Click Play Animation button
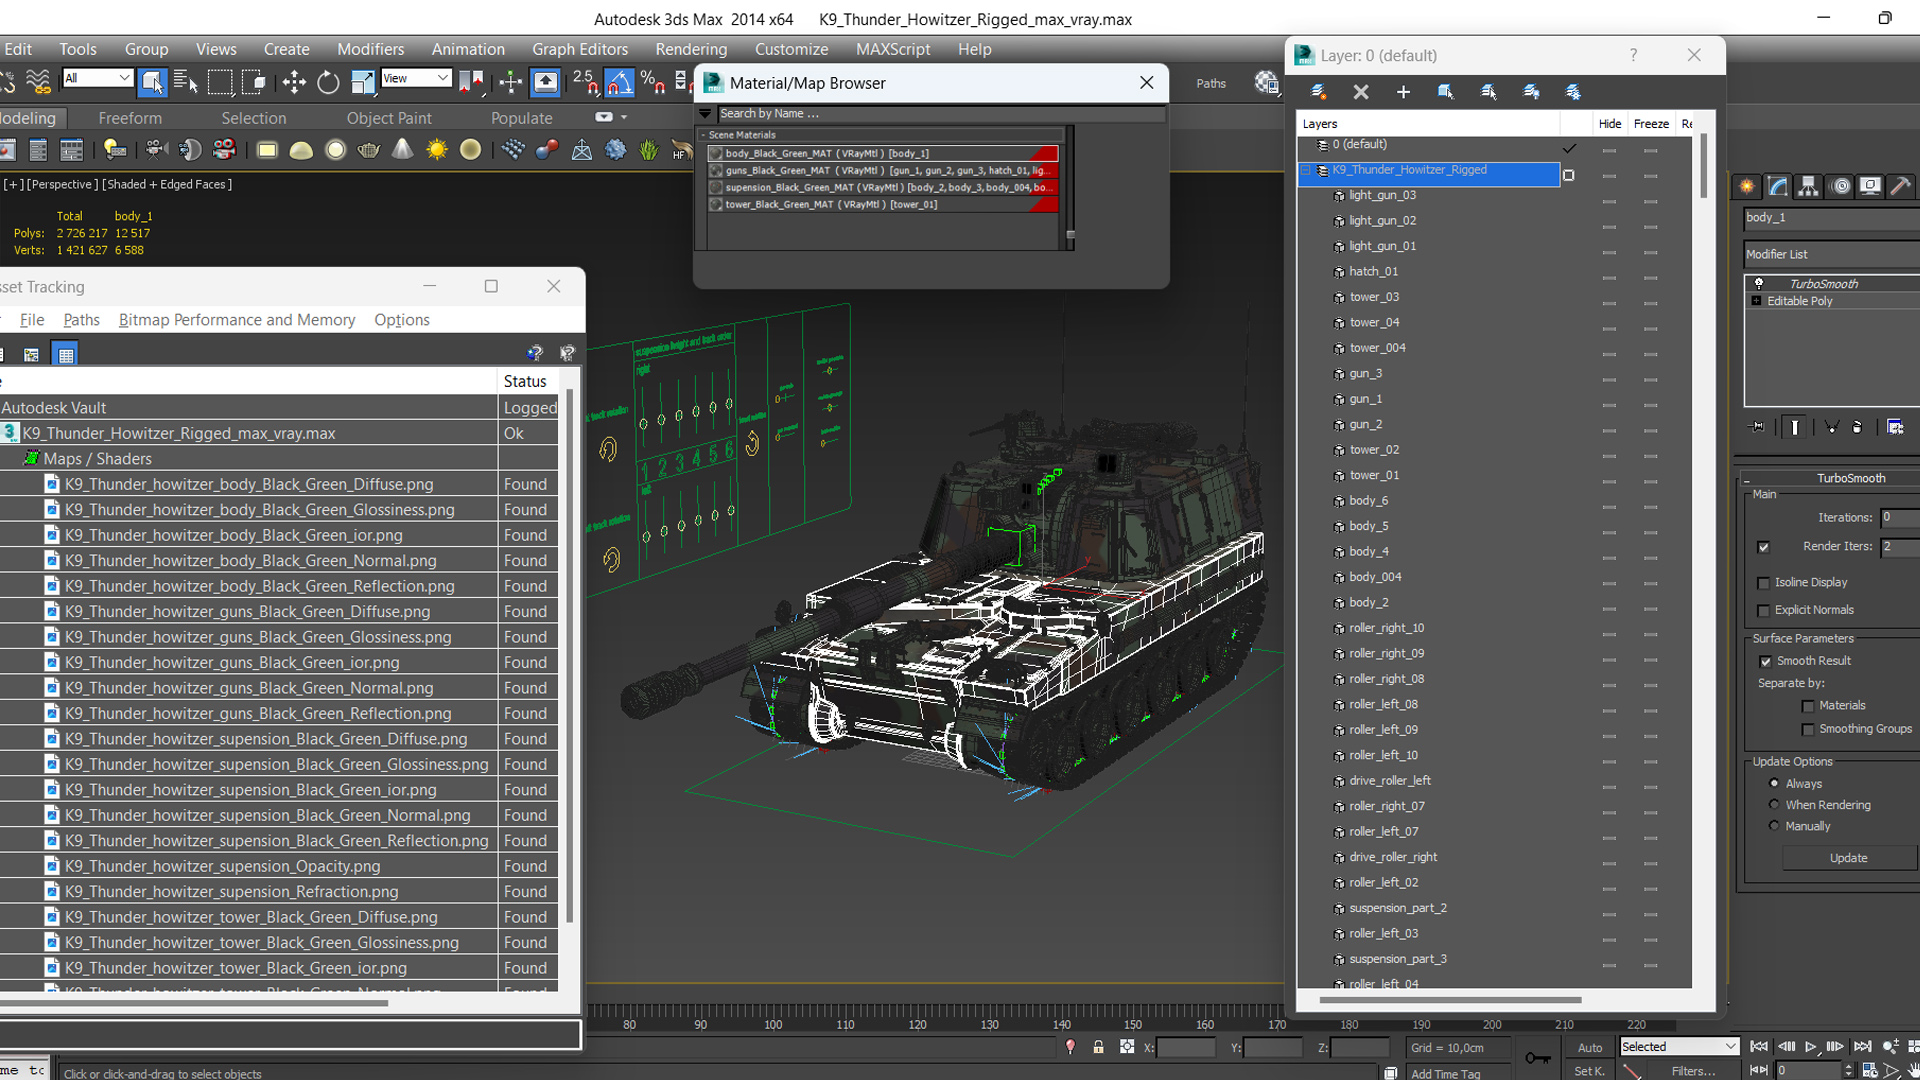Screen dimensions: 1920x1080 (x=1810, y=1047)
